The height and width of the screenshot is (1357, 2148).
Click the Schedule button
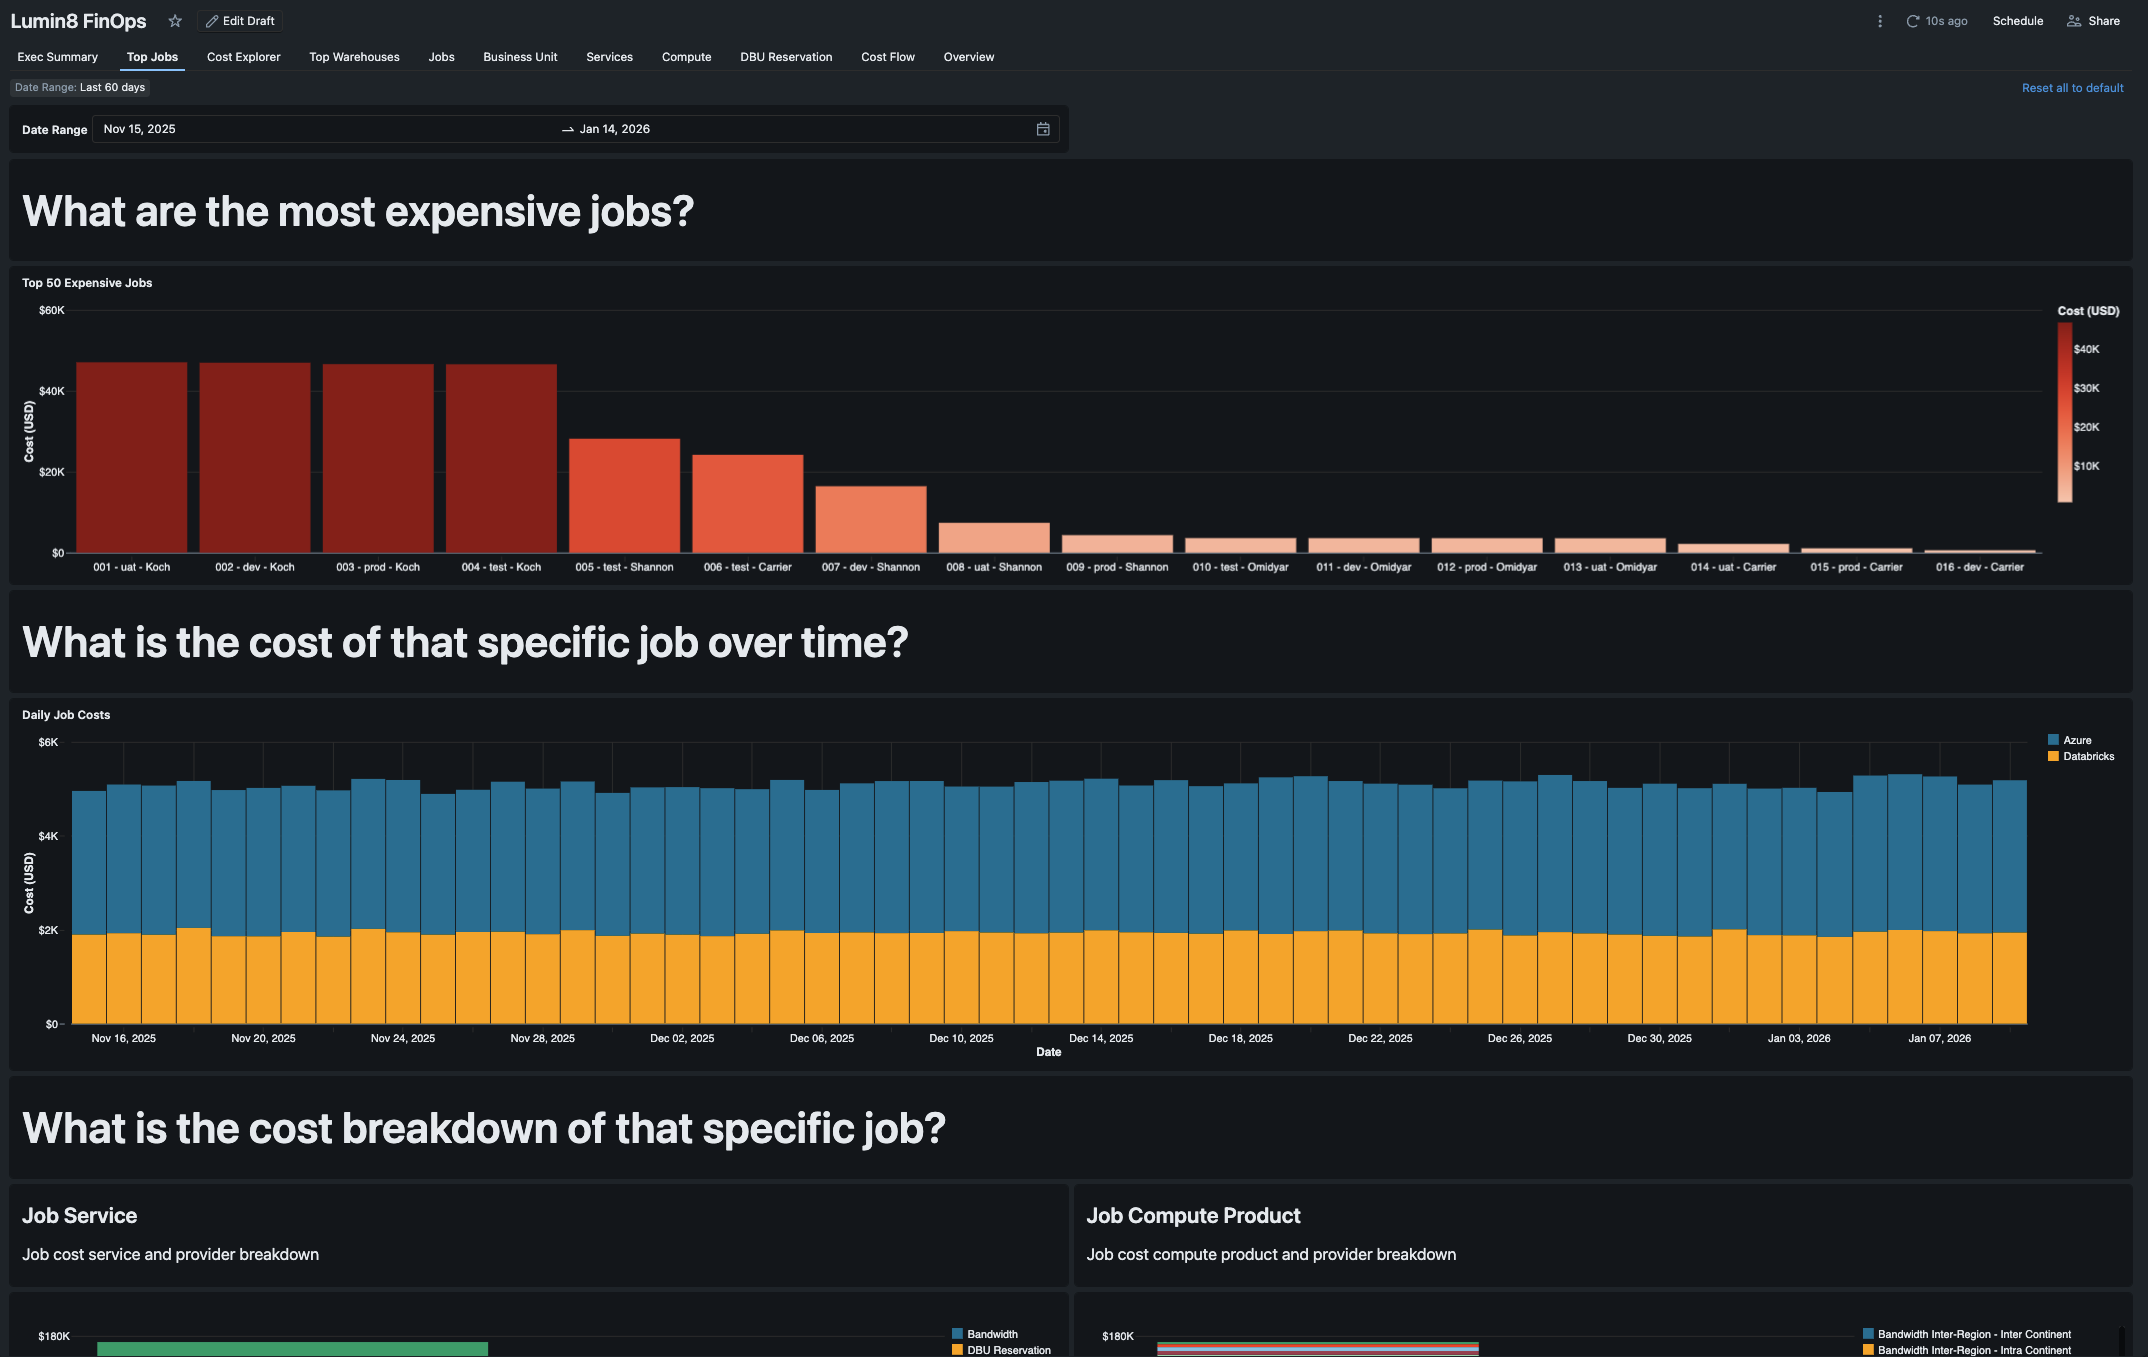click(x=2017, y=21)
